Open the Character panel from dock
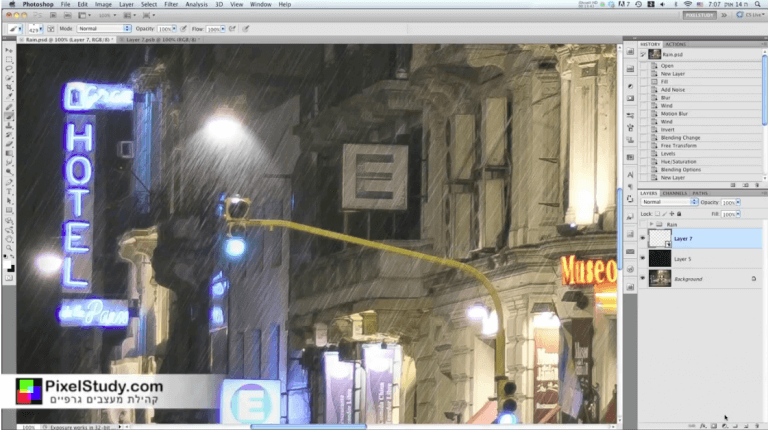 (x=630, y=175)
